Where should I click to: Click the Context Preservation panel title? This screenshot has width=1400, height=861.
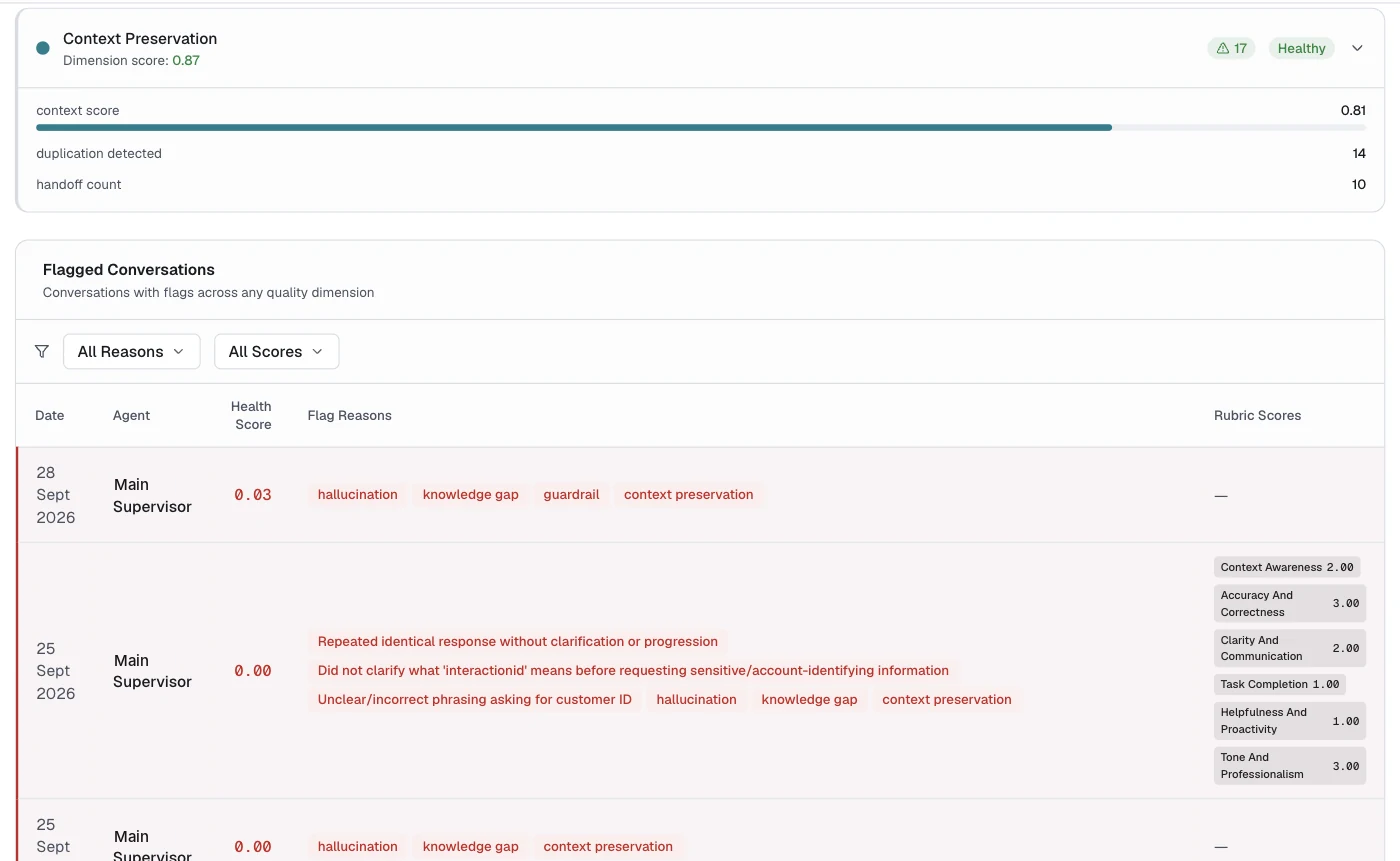(x=140, y=39)
